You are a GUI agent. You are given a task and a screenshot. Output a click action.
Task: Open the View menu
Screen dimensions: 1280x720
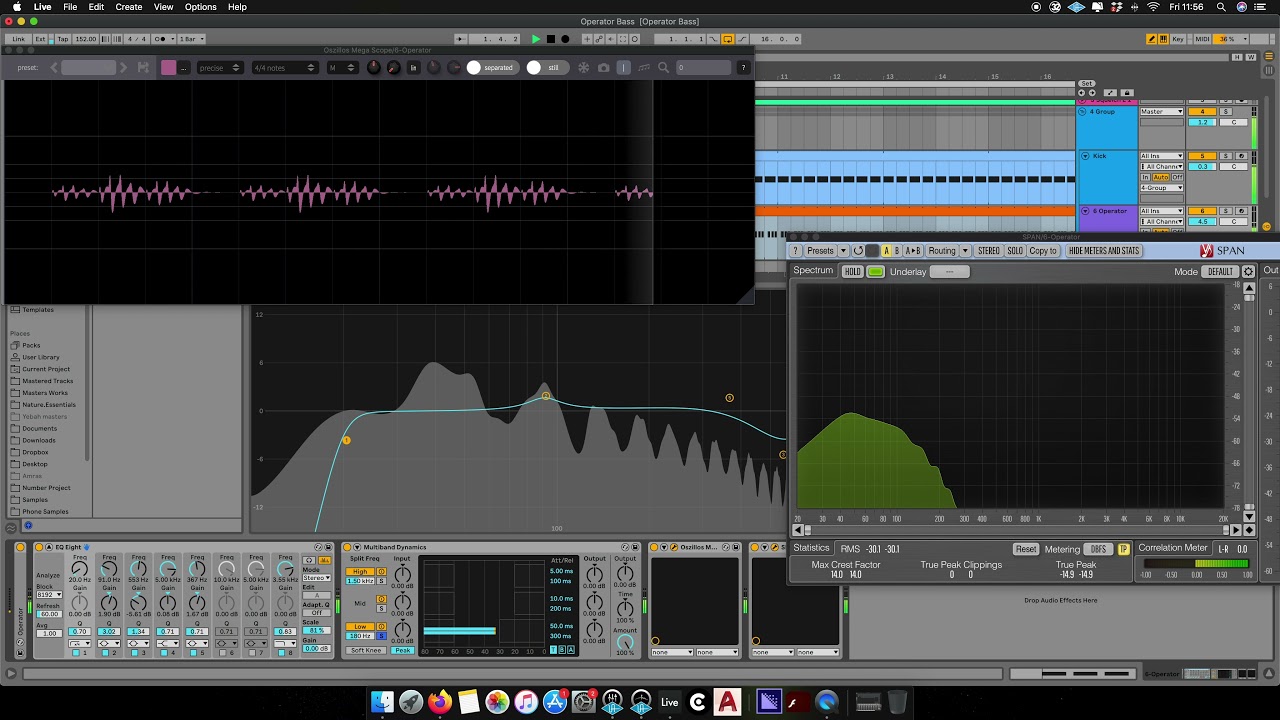pos(163,7)
